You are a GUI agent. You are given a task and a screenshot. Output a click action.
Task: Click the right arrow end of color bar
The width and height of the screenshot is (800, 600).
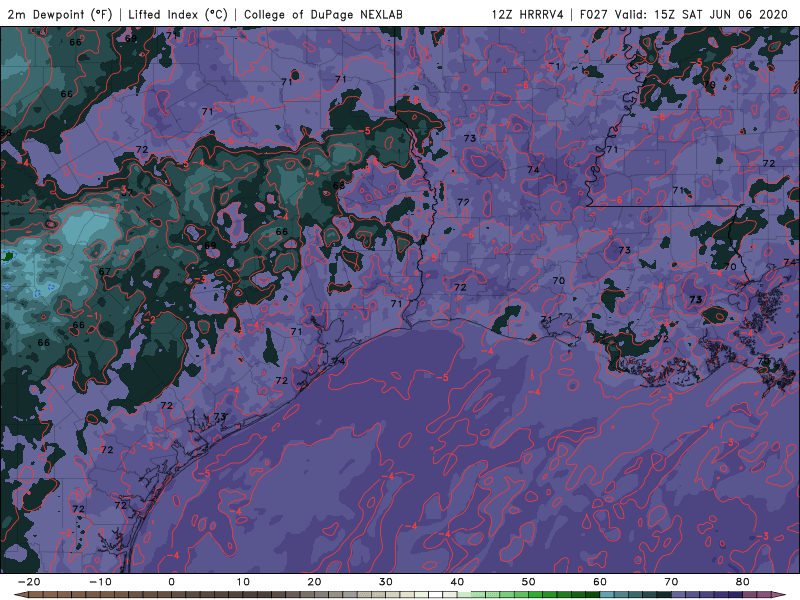click(x=779, y=595)
